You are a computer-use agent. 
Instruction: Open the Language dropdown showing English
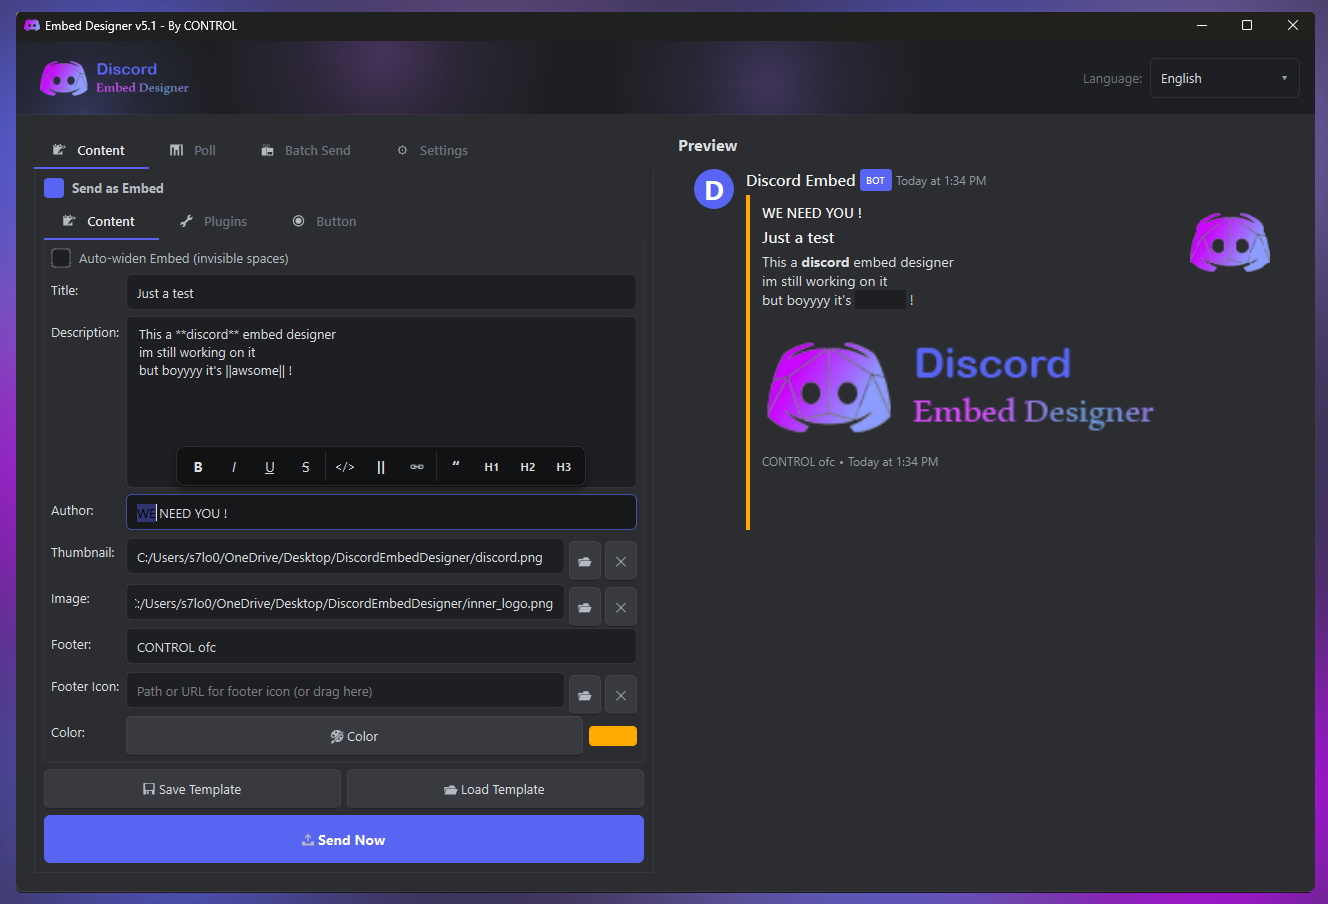click(x=1225, y=78)
